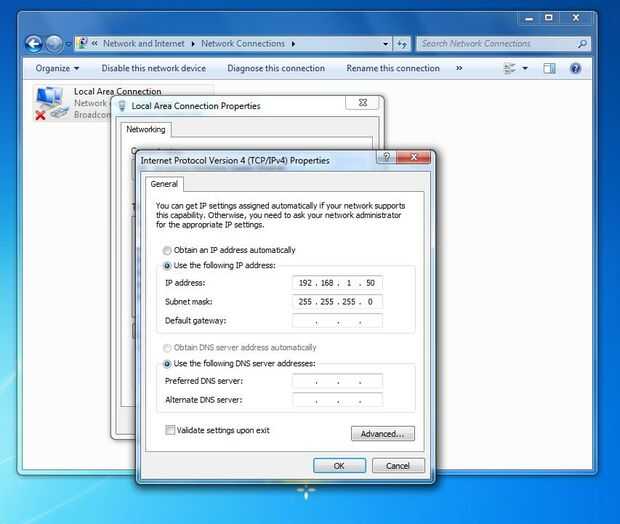Open view options dropdown arrow
Screen dimensions: 620x524
click(x=525, y=68)
